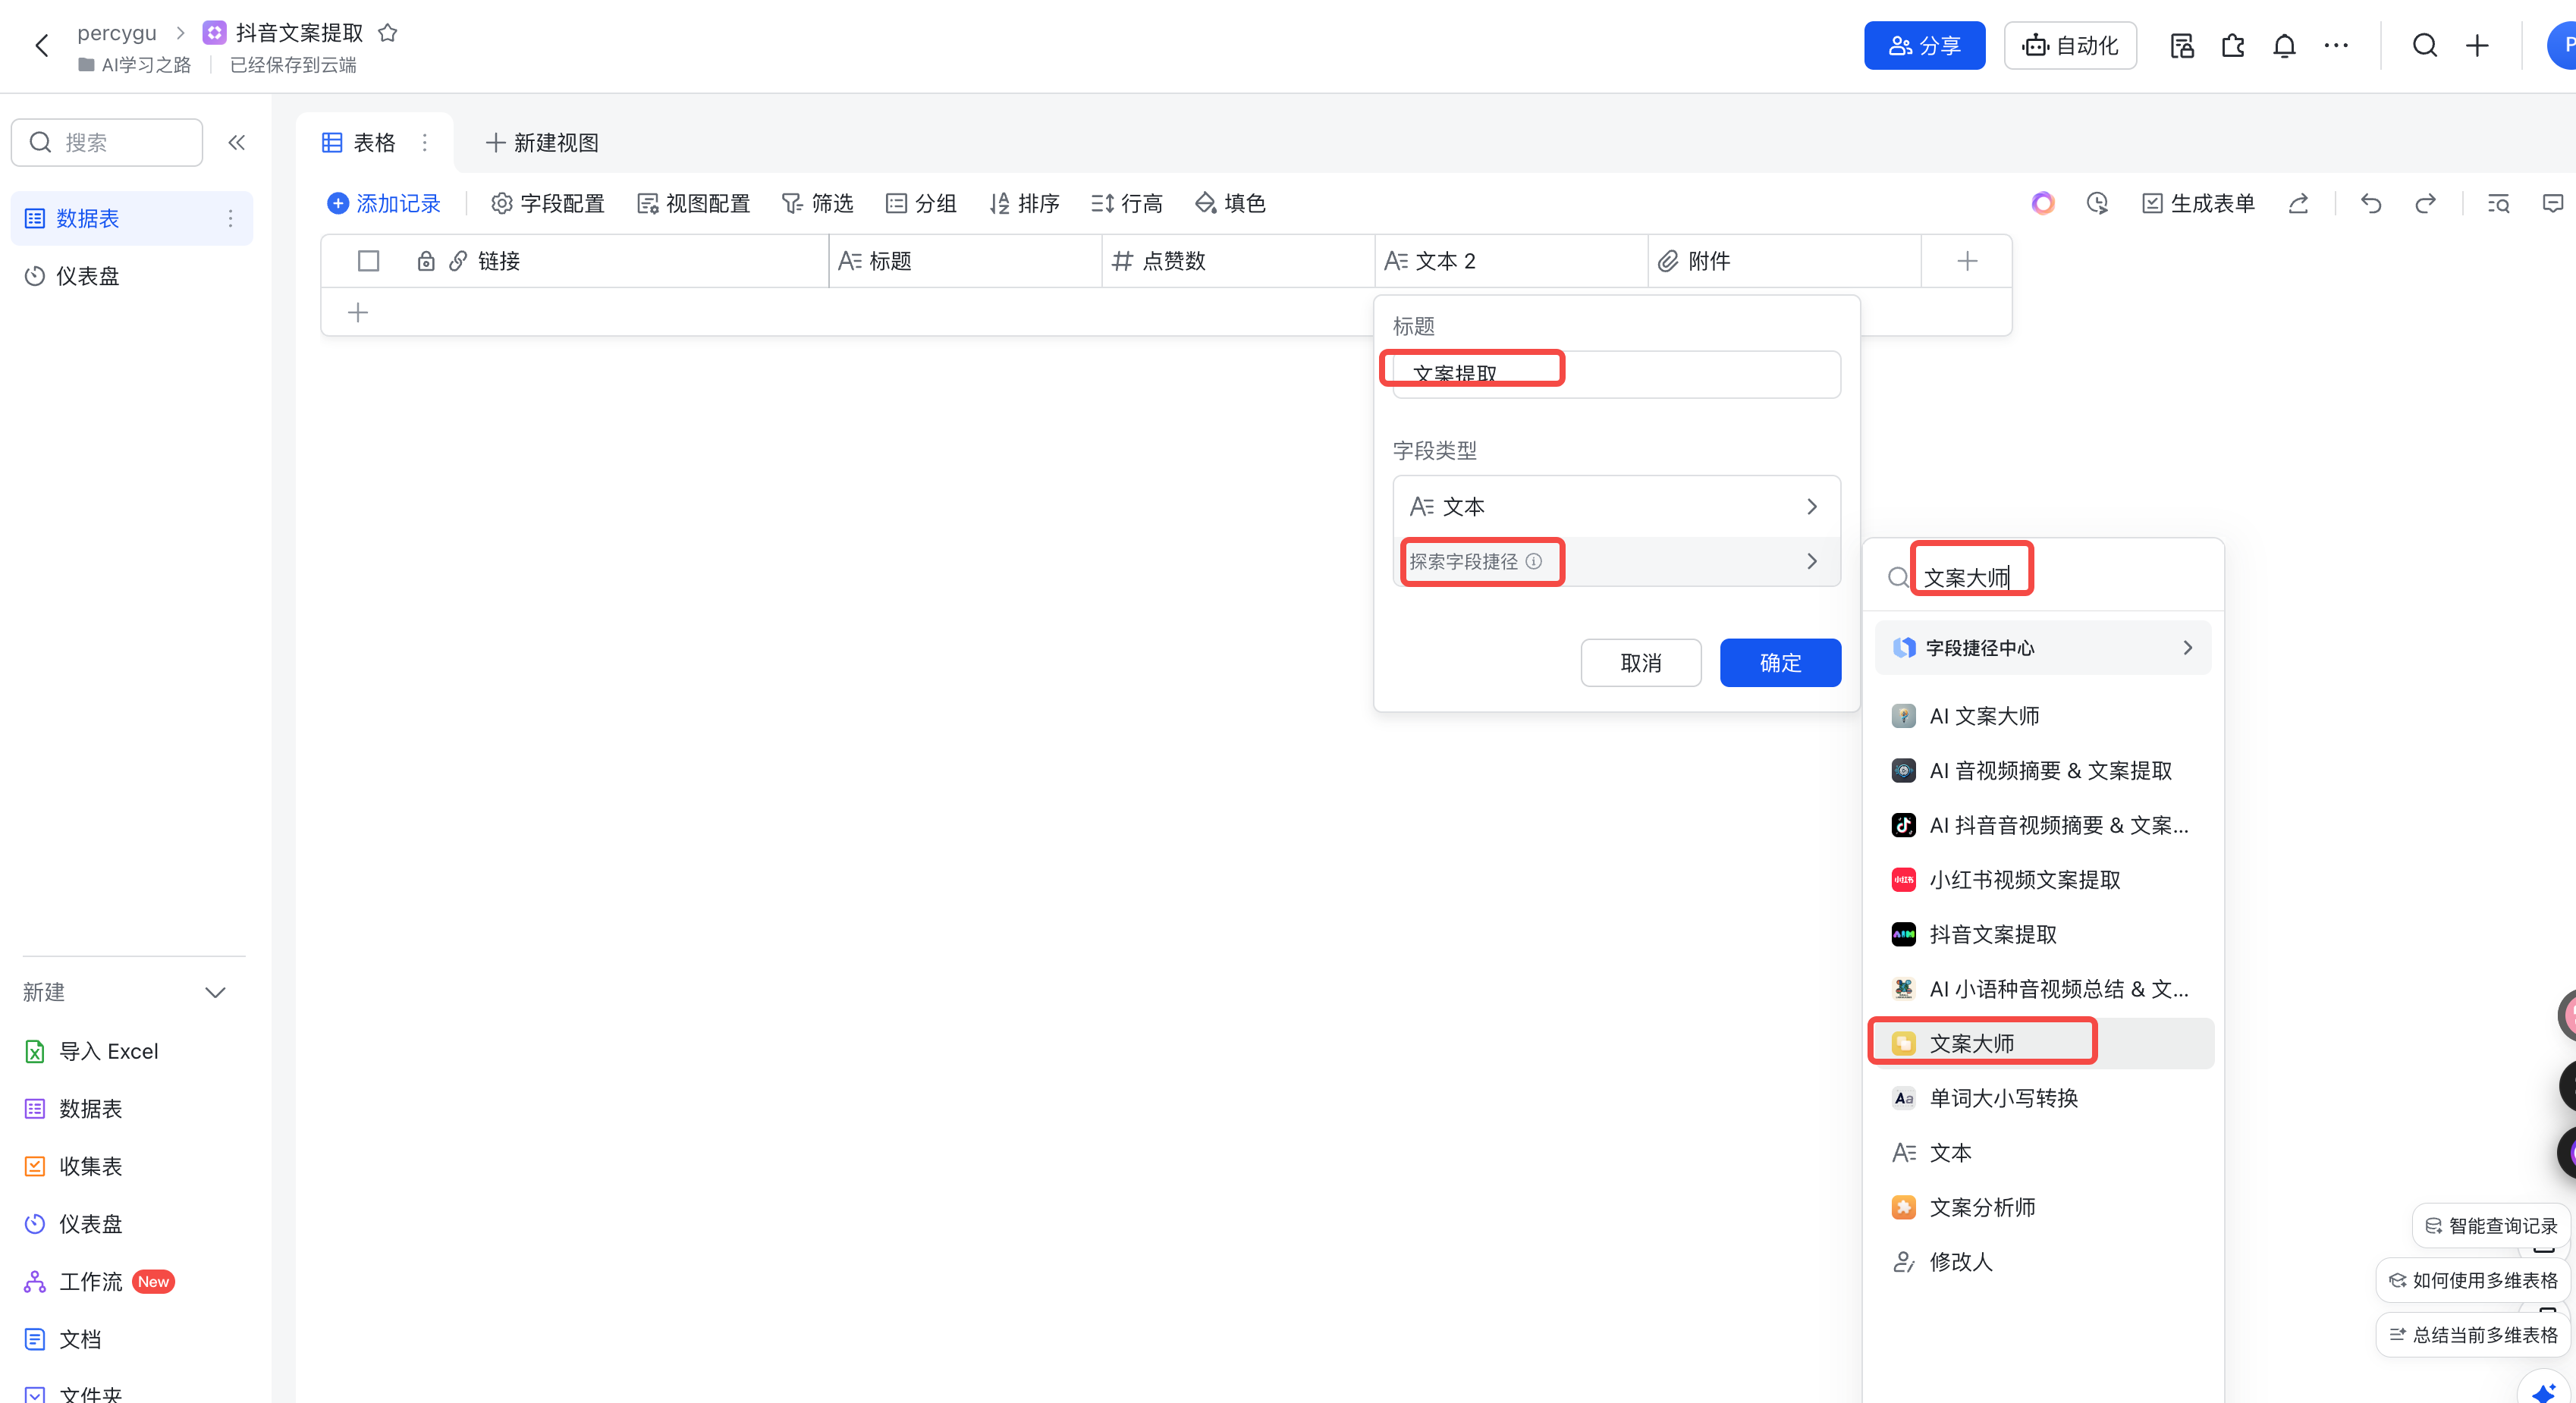The image size is (2576, 1403).
Task: Open 排序 sort option
Action: pyautogui.click(x=1024, y=204)
